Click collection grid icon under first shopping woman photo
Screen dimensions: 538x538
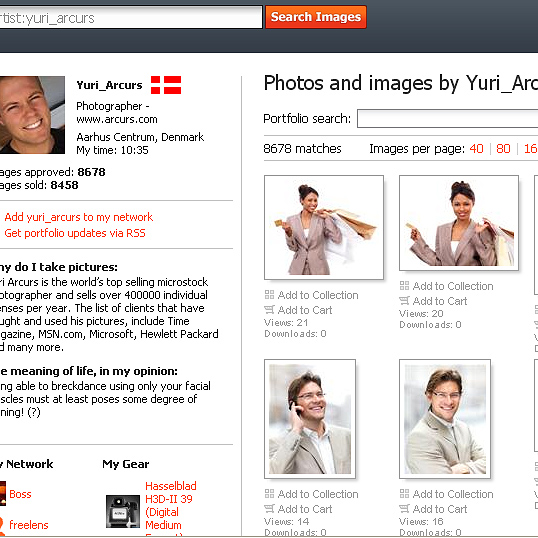point(269,295)
